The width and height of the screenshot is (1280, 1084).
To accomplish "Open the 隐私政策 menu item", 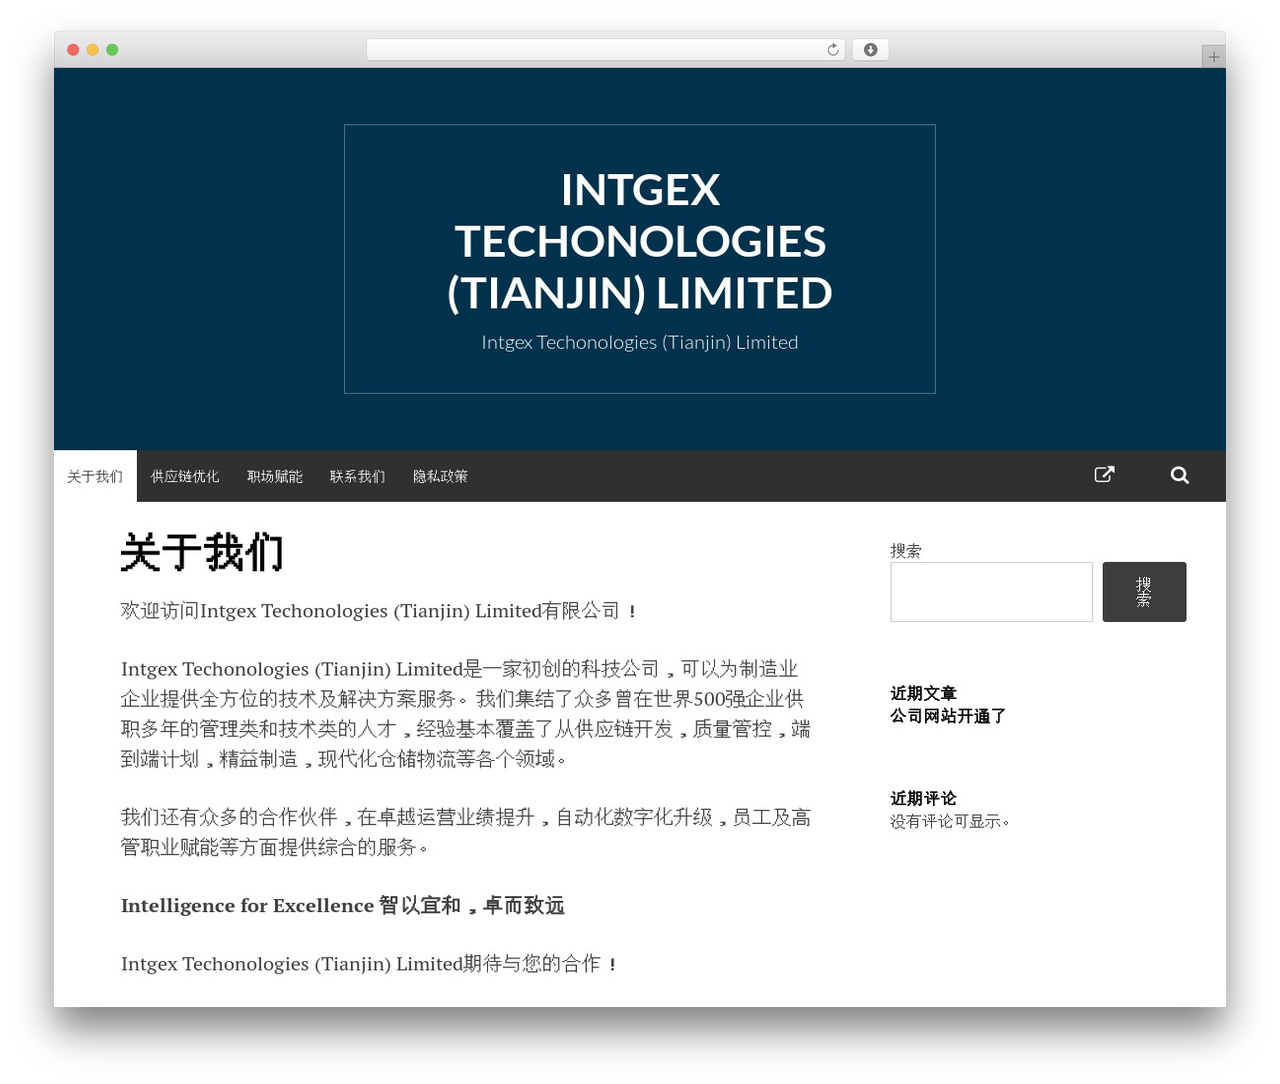I will click(440, 476).
